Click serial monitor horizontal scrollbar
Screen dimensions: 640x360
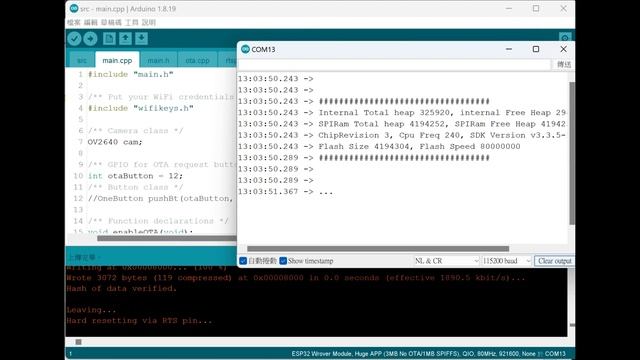point(378,249)
